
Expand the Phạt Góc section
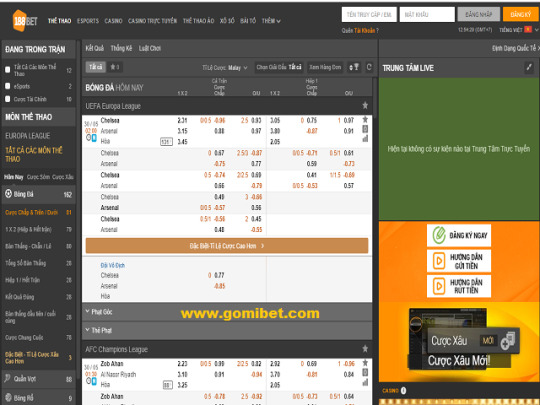click(x=227, y=312)
